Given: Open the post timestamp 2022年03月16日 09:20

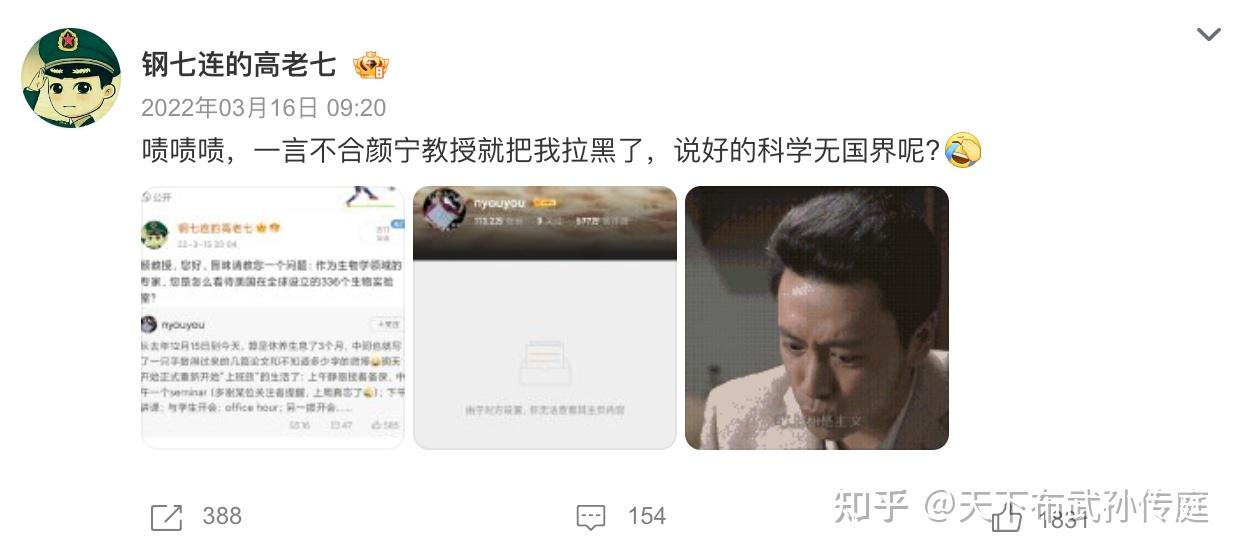Looking at the screenshot, I should pyautogui.click(x=263, y=108).
